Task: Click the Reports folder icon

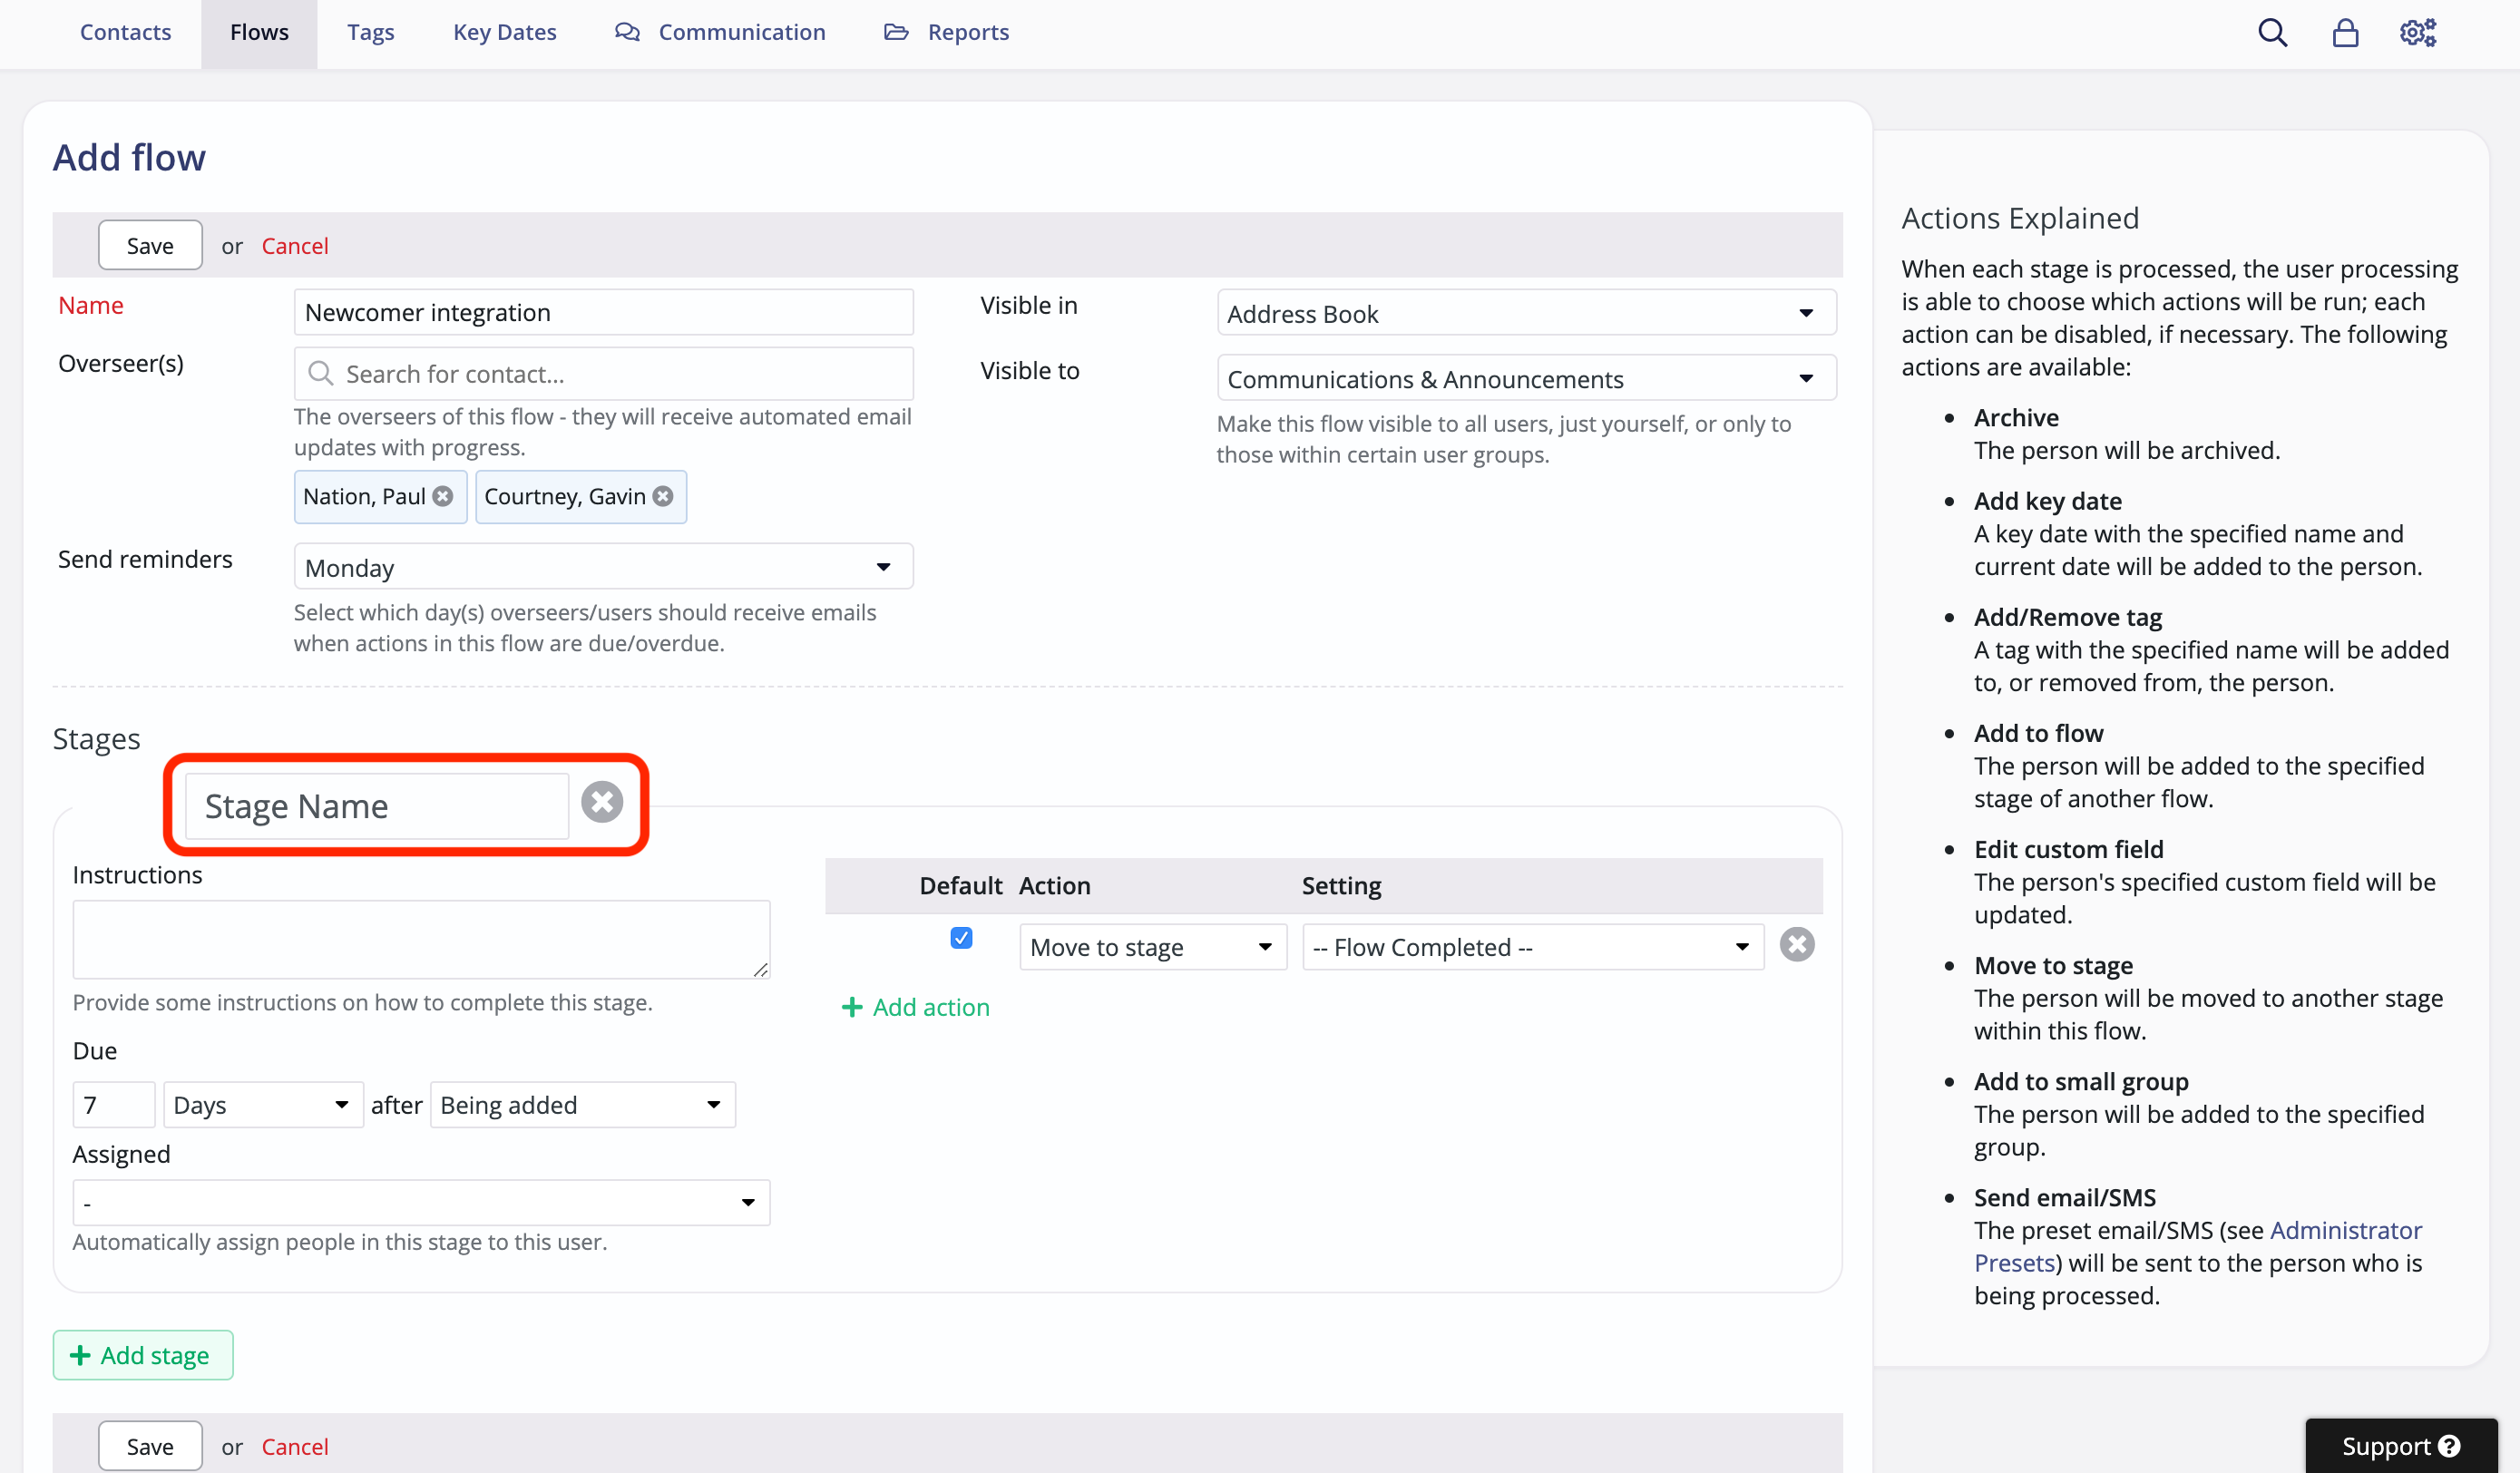Action: [895, 31]
